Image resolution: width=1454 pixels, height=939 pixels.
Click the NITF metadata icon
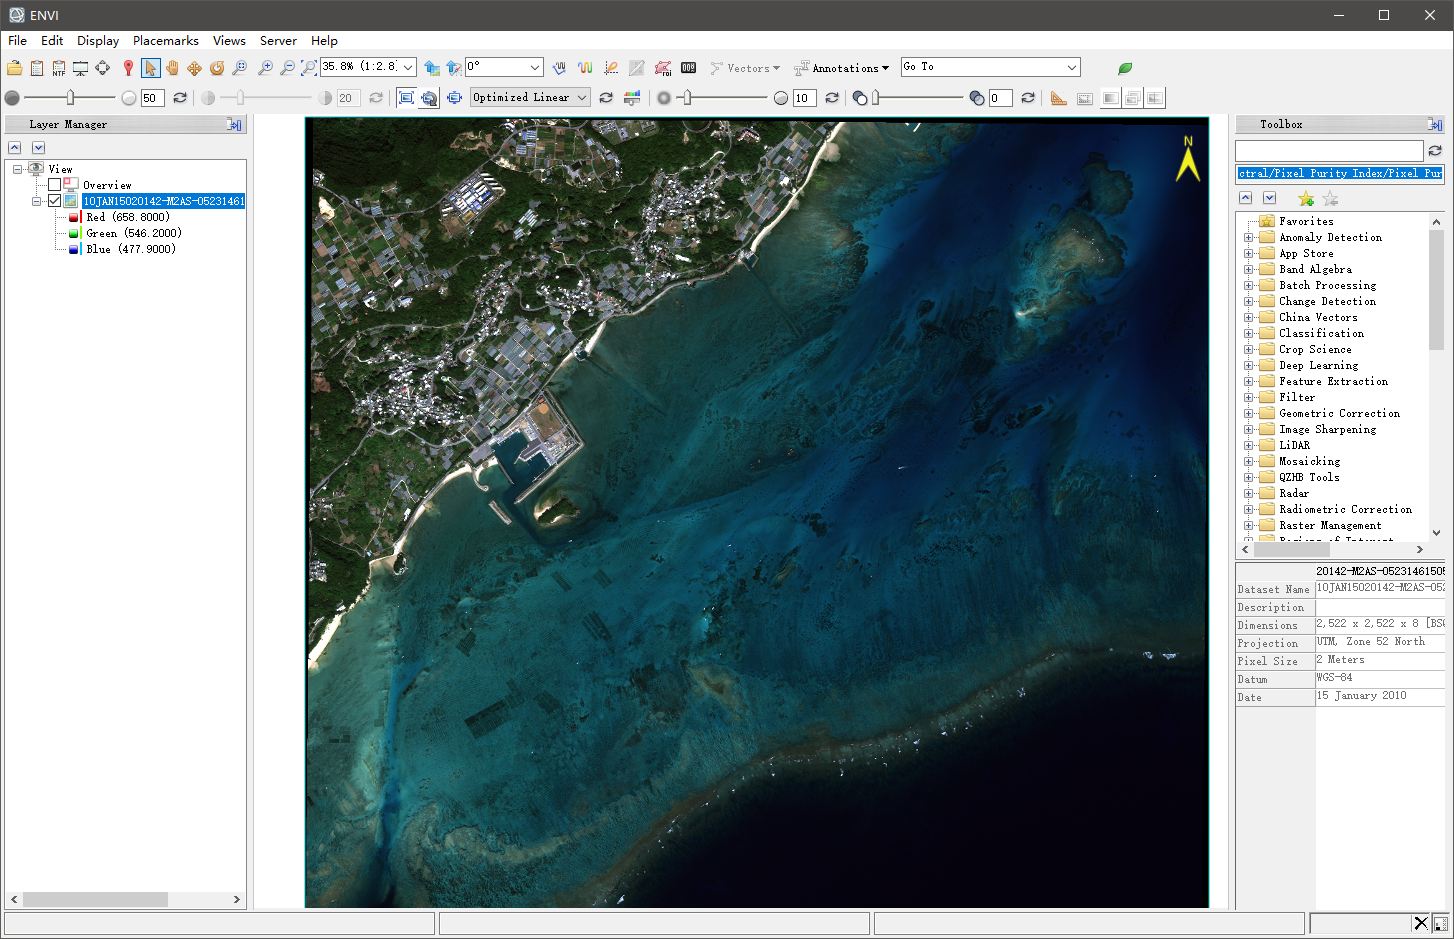click(x=59, y=68)
